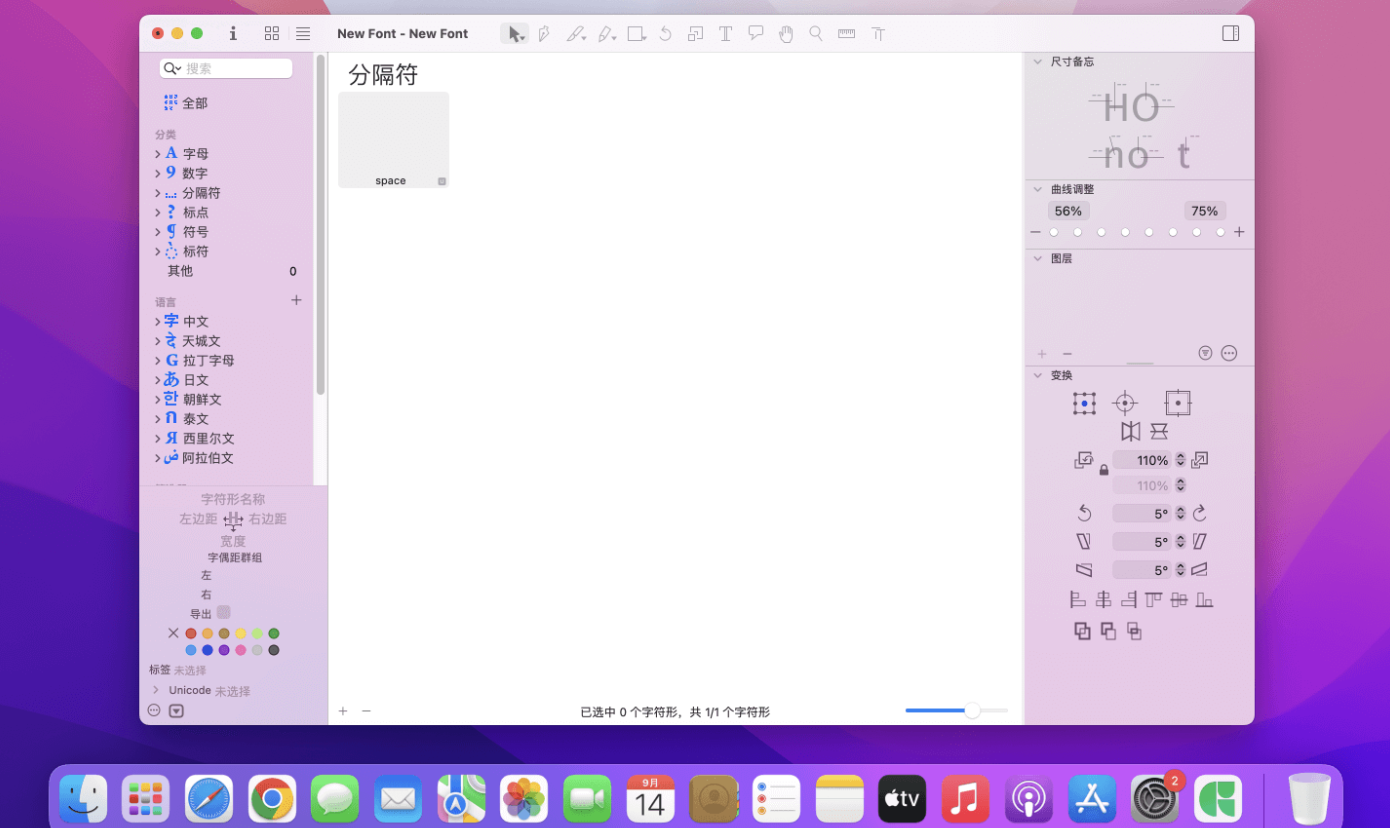Select the Annotation speech bubble tool
The image size is (1390, 828).
point(756,34)
